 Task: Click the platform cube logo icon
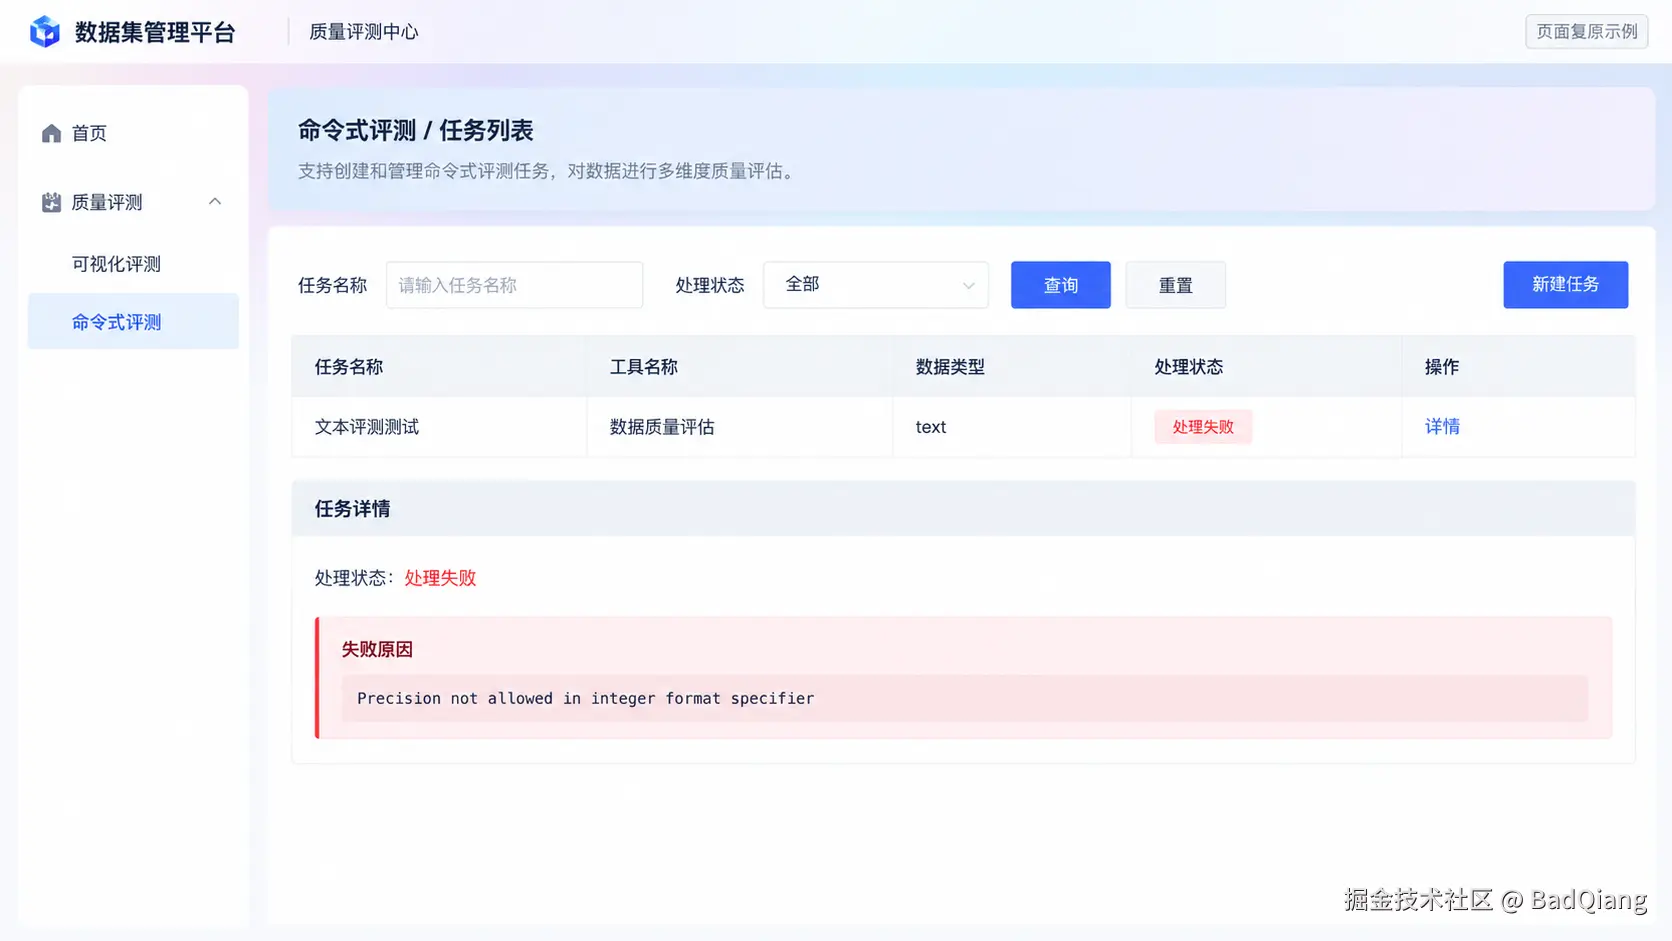[45, 32]
